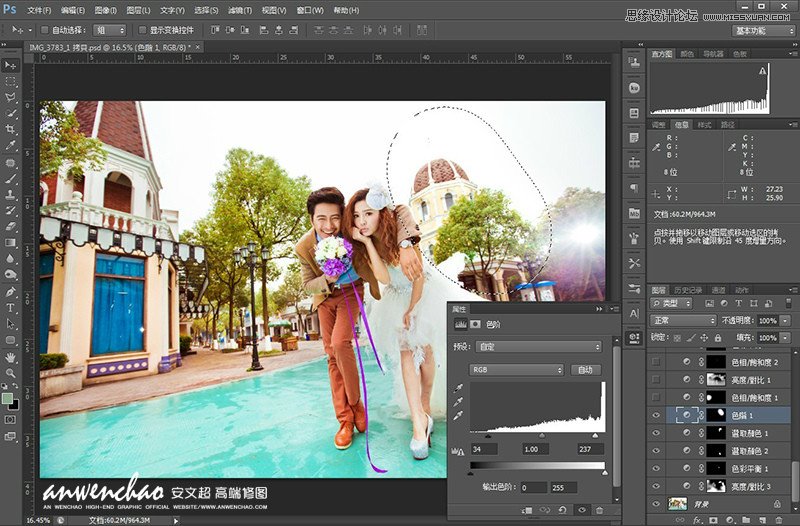The width and height of the screenshot is (800, 526).
Task: Enable 自动选择 checkbox in options bar
Action: (44, 30)
